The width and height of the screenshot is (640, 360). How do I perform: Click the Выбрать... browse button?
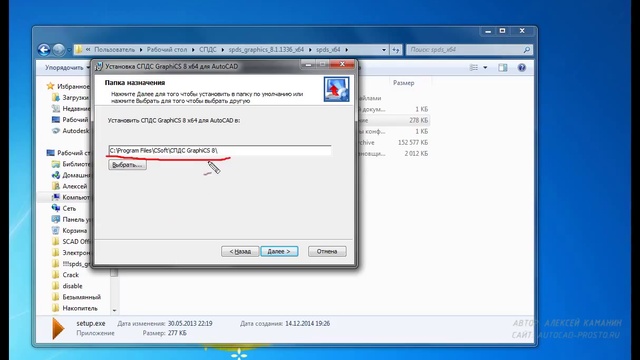click(127, 165)
